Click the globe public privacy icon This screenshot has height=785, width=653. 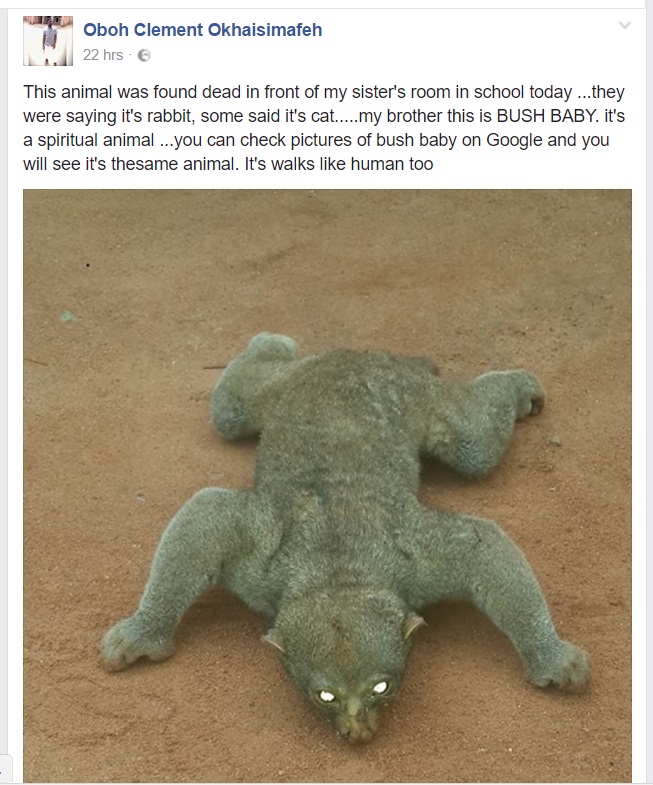point(144,55)
